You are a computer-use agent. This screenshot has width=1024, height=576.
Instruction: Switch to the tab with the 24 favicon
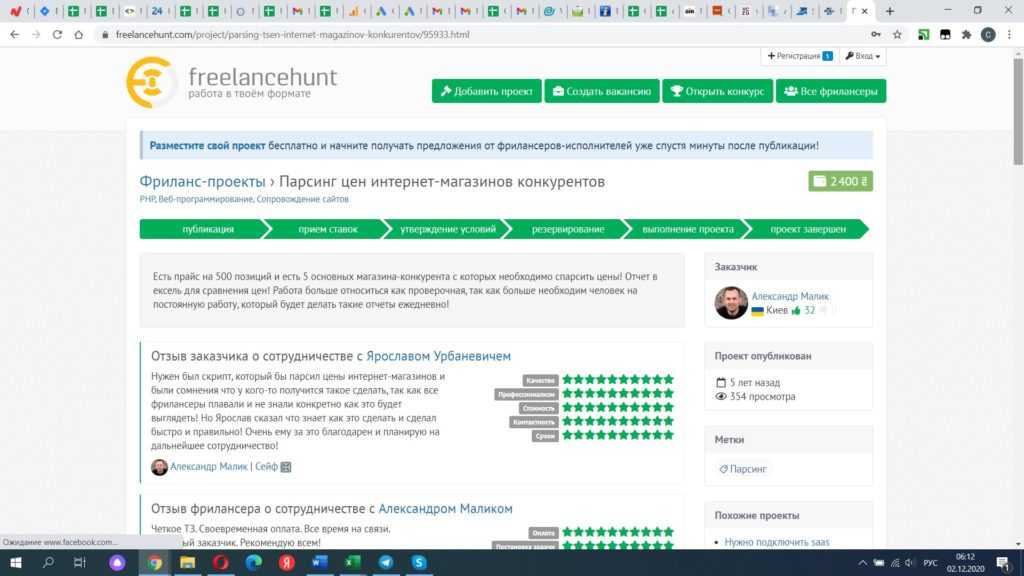tap(157, 11)
